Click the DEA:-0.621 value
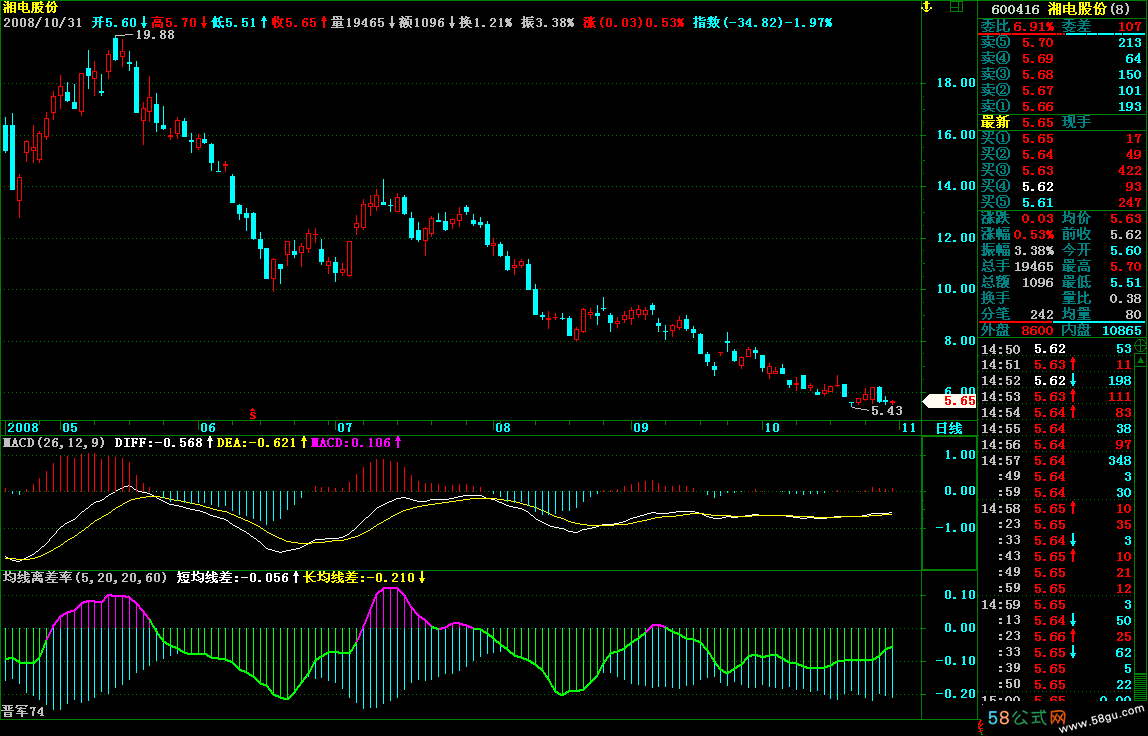1148x736 pixels. [x=257, y=442]
